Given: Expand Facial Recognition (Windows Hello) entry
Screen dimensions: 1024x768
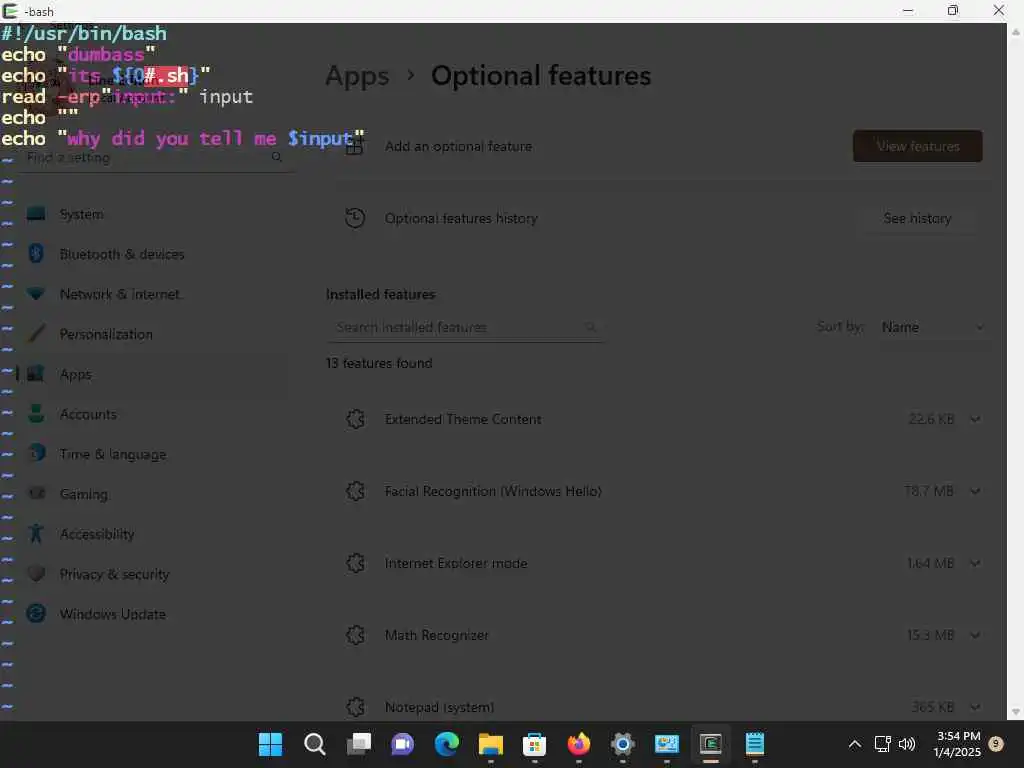Looking at the screenshot, I should click(975, 491).
